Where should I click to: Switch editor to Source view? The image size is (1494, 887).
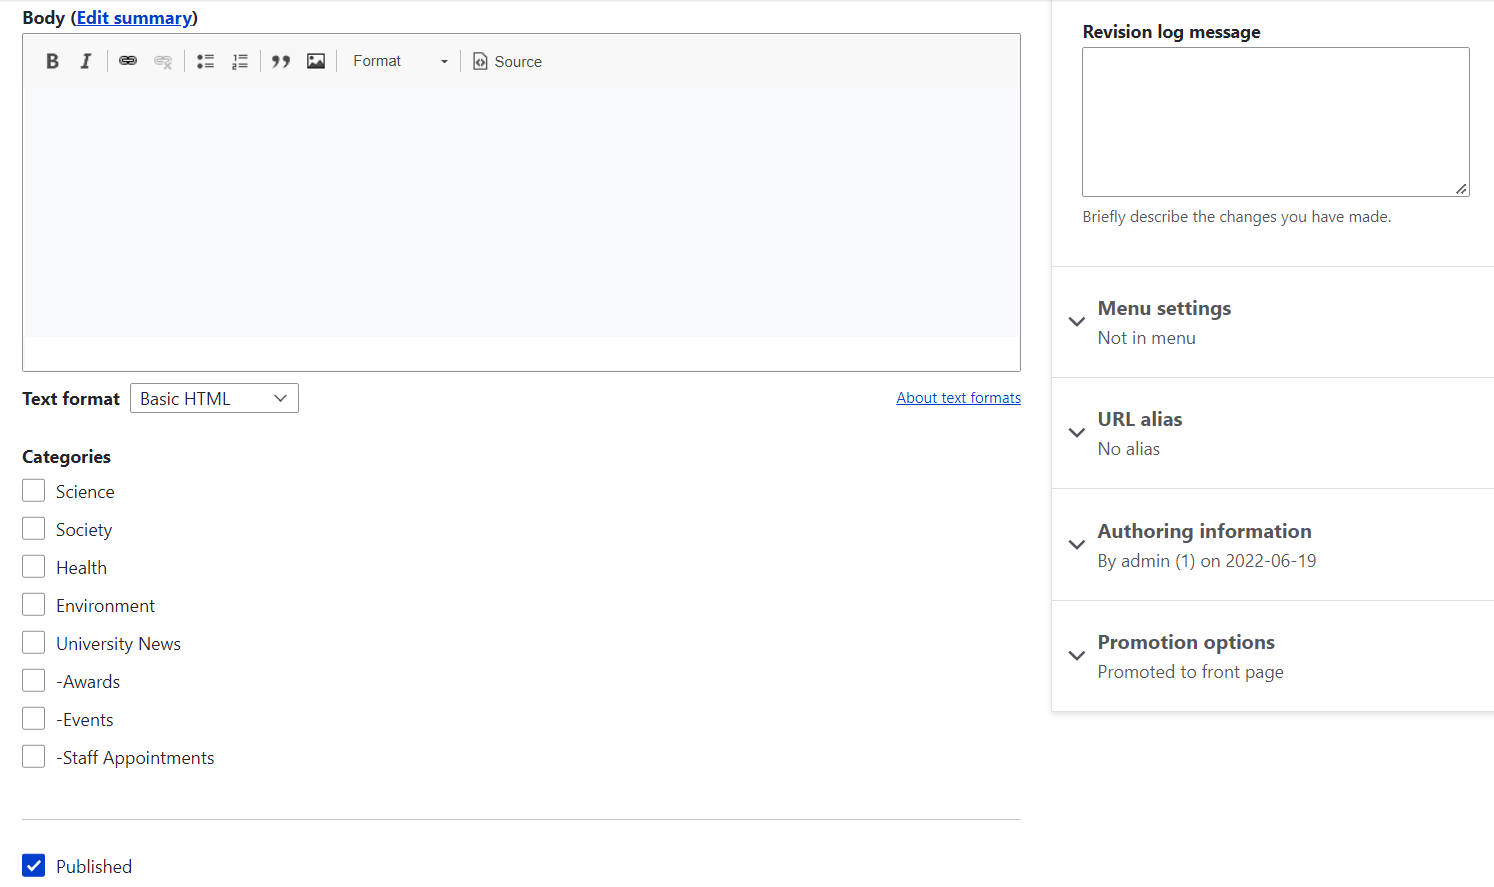[x=507, y=61]
